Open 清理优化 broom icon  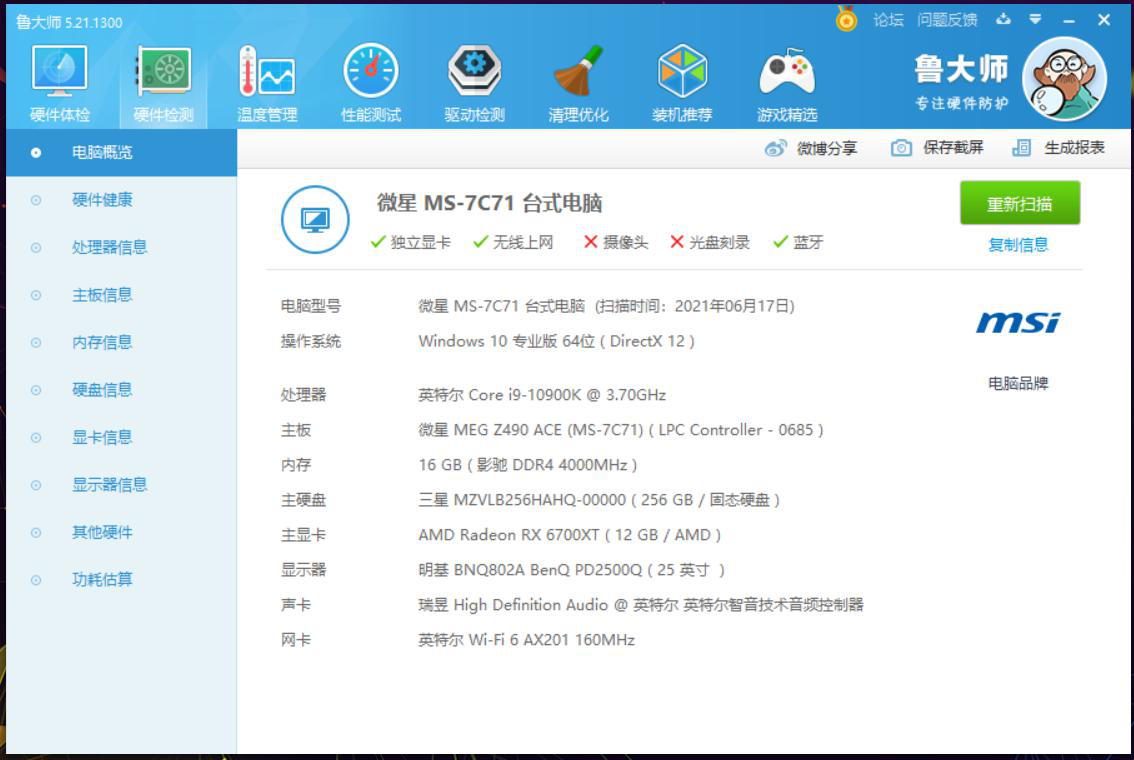pyautogui.click(x=578, y=82)
